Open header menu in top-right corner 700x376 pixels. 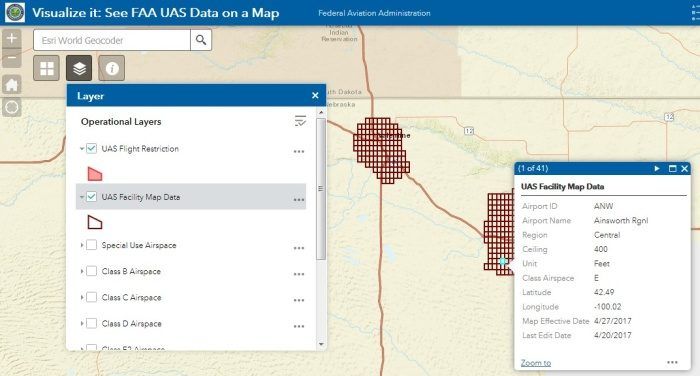(x=695, y=13)
